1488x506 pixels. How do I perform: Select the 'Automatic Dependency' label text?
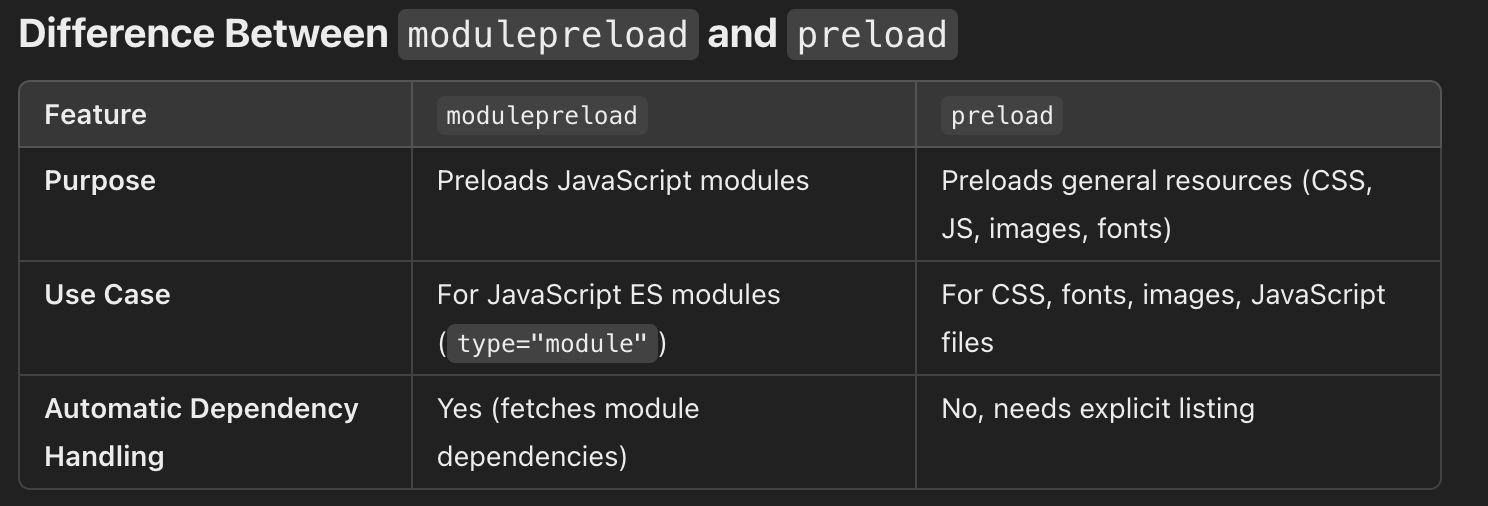tap(201, 409)
